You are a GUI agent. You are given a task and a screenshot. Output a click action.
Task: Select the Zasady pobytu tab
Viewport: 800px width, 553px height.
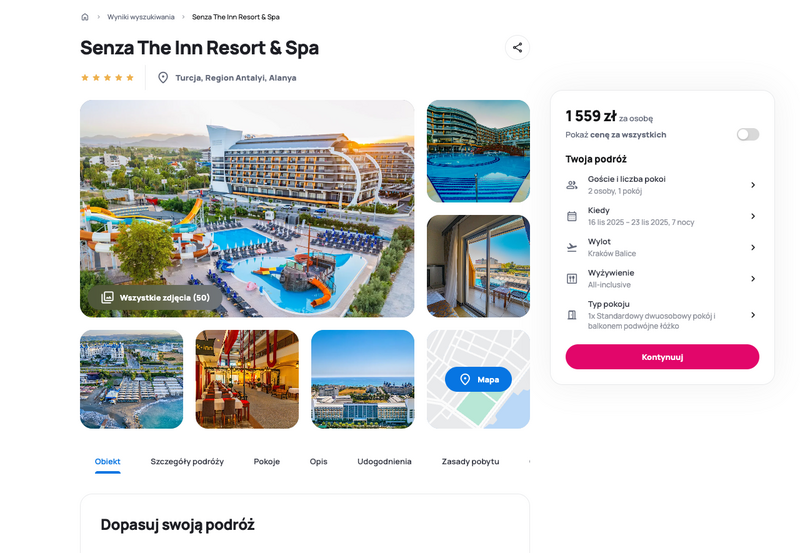pyautogui.click(x=470, y=461)
